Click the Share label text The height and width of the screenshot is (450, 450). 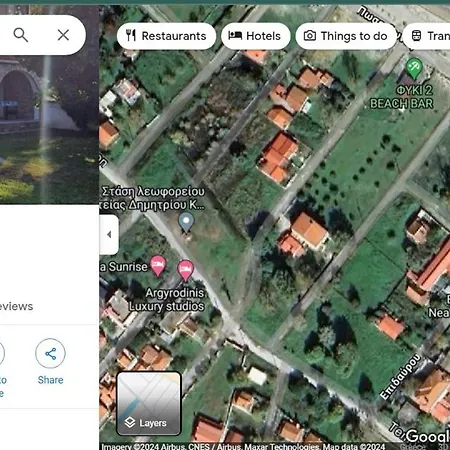click(50, 380)
